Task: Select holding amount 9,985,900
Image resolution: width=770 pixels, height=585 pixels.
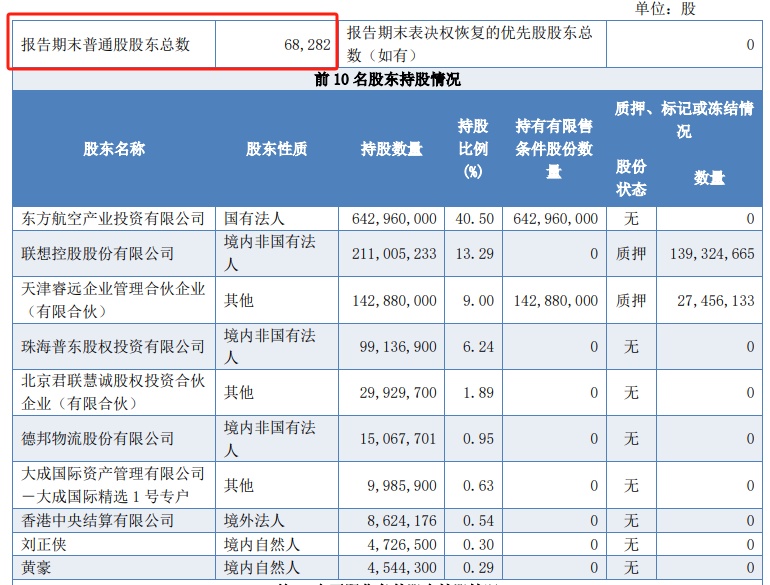Action: tap(402, 485)
